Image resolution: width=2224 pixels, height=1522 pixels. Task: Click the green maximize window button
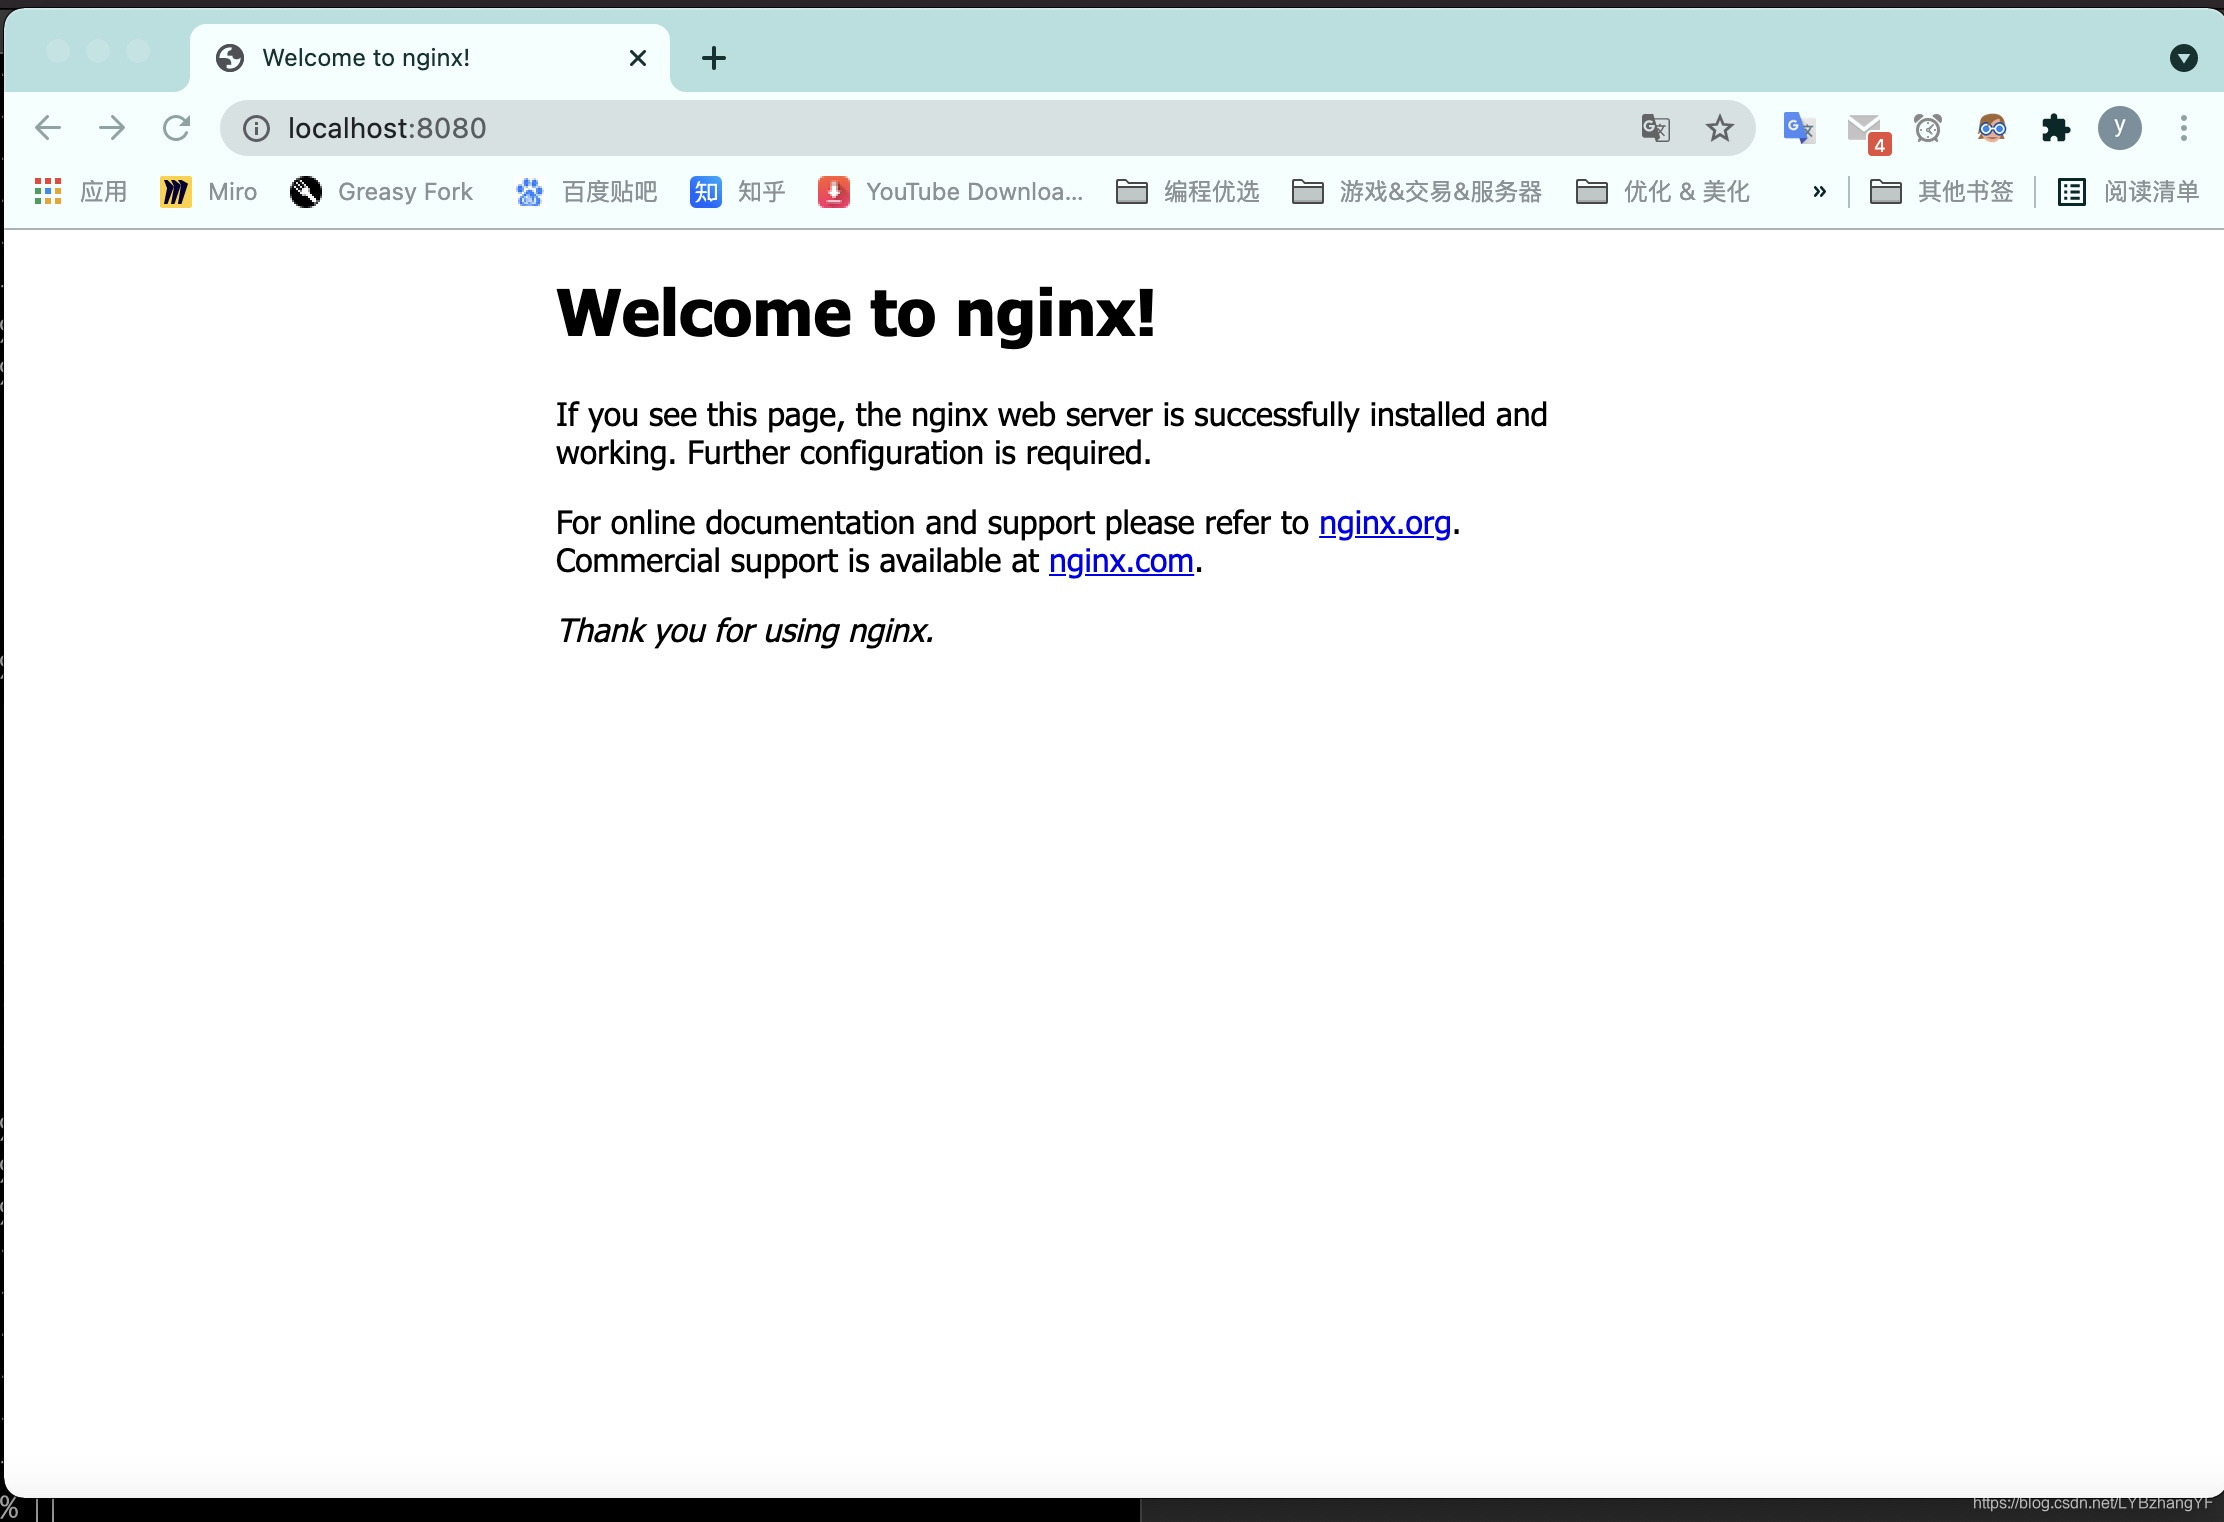(x=138, y=51)
